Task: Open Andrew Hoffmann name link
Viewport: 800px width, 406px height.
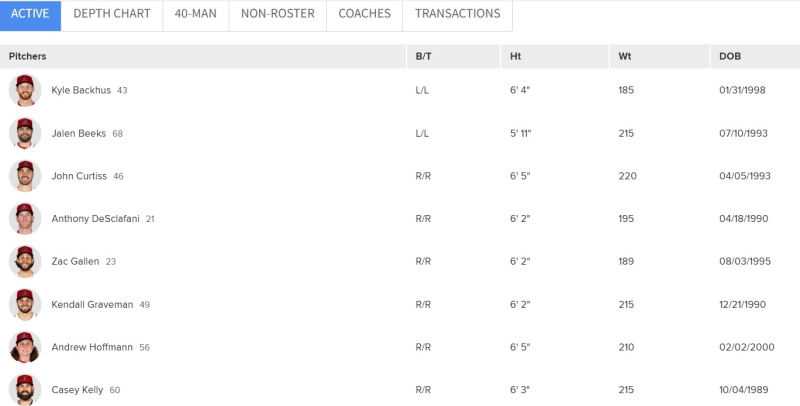Action: coord(92,347)
